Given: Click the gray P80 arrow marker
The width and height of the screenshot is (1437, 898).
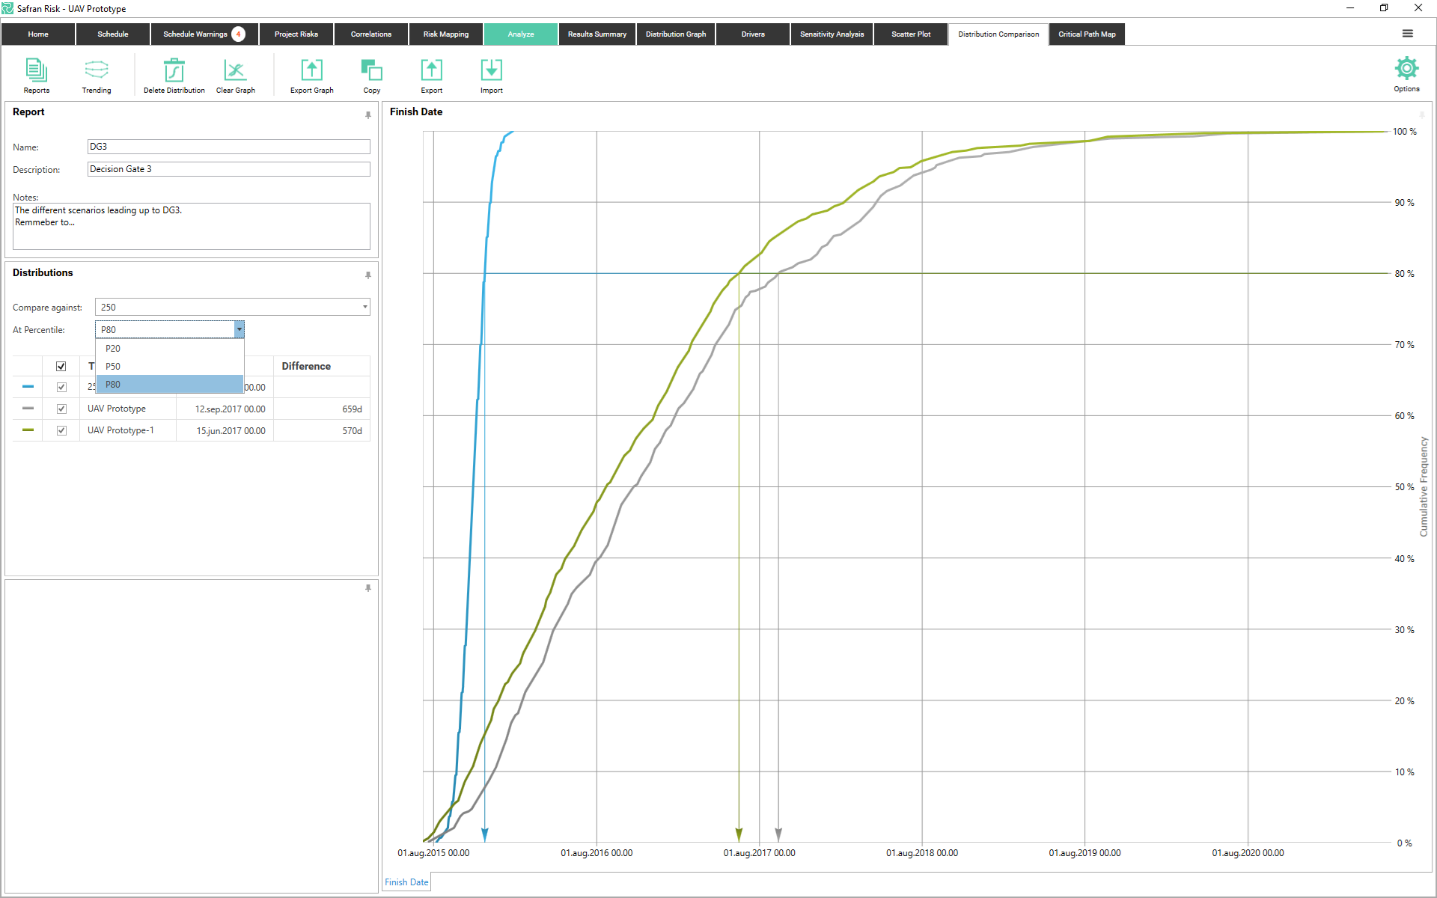Looking at the screenshot, I should pos(778,835).
